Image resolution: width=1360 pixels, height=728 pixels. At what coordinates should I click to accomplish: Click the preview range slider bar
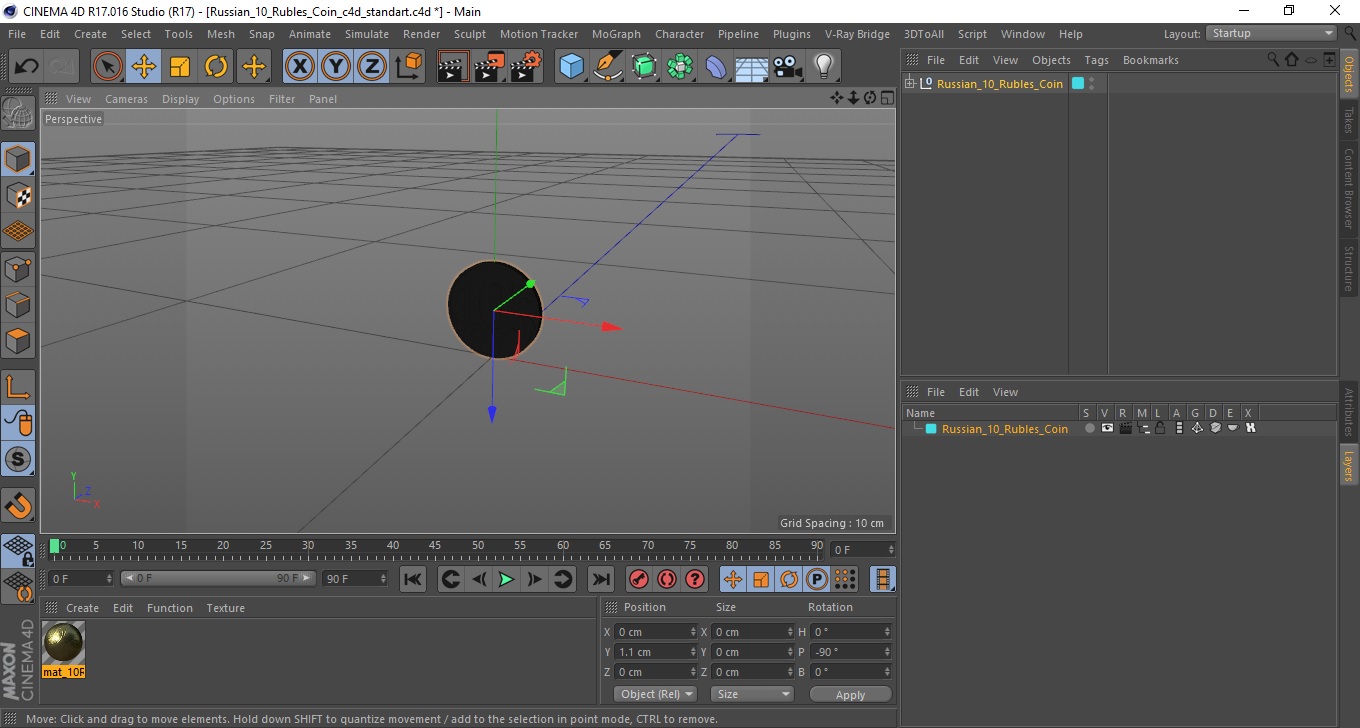click(218, 579)
